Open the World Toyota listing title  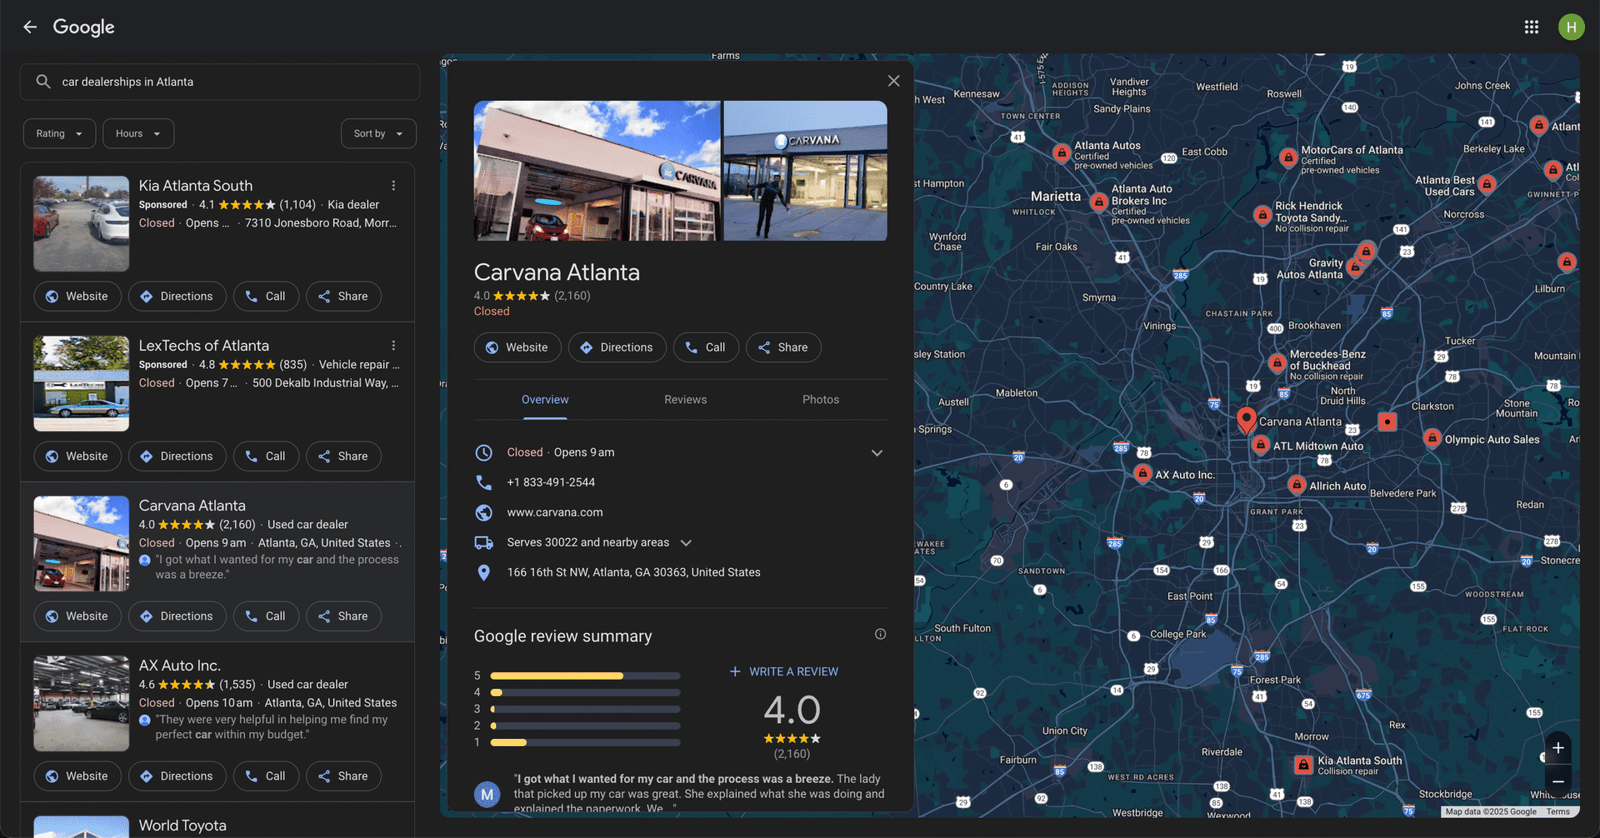(182, 826)
